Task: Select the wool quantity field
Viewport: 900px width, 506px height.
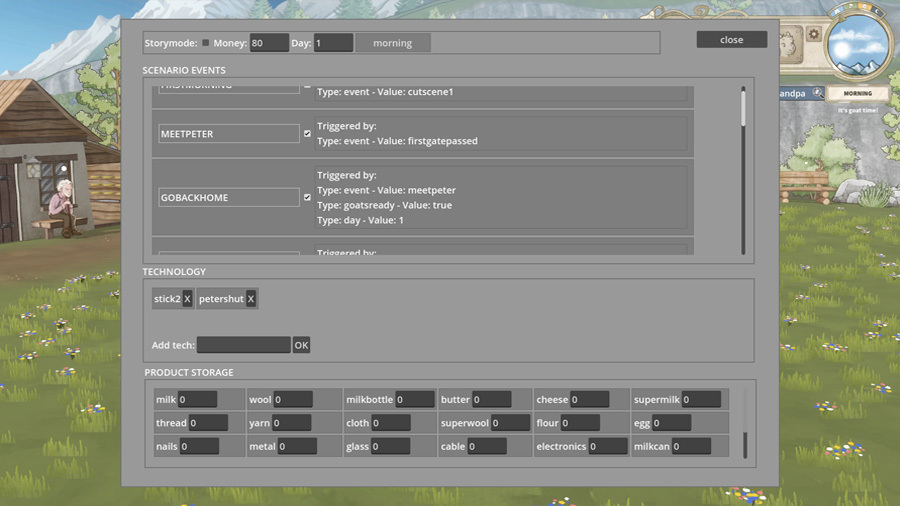Action: coord(293,399)
